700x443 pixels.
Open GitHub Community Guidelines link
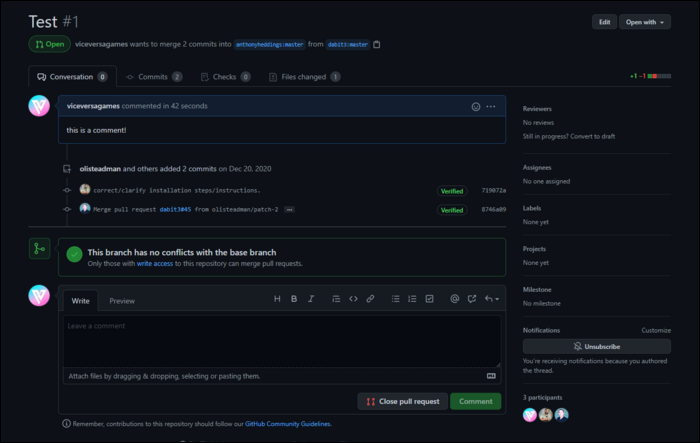[x=288, y=424]
